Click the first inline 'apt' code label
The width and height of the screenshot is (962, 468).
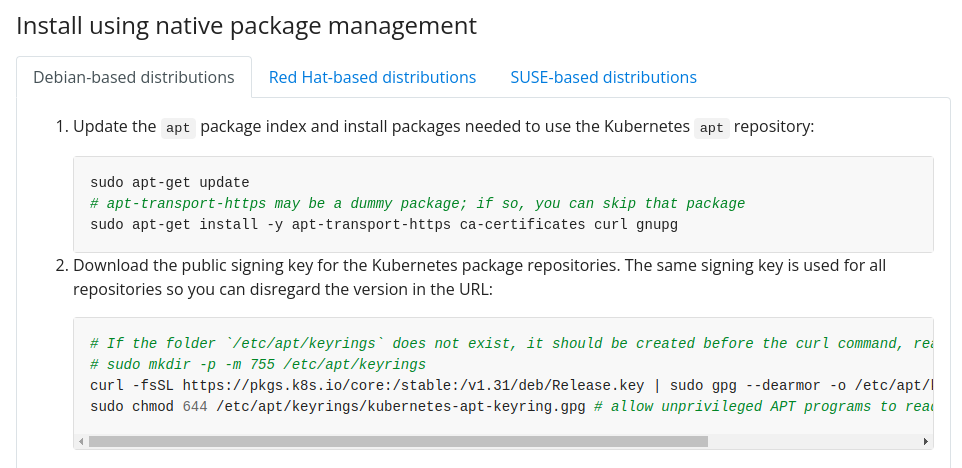pos(178,128)
